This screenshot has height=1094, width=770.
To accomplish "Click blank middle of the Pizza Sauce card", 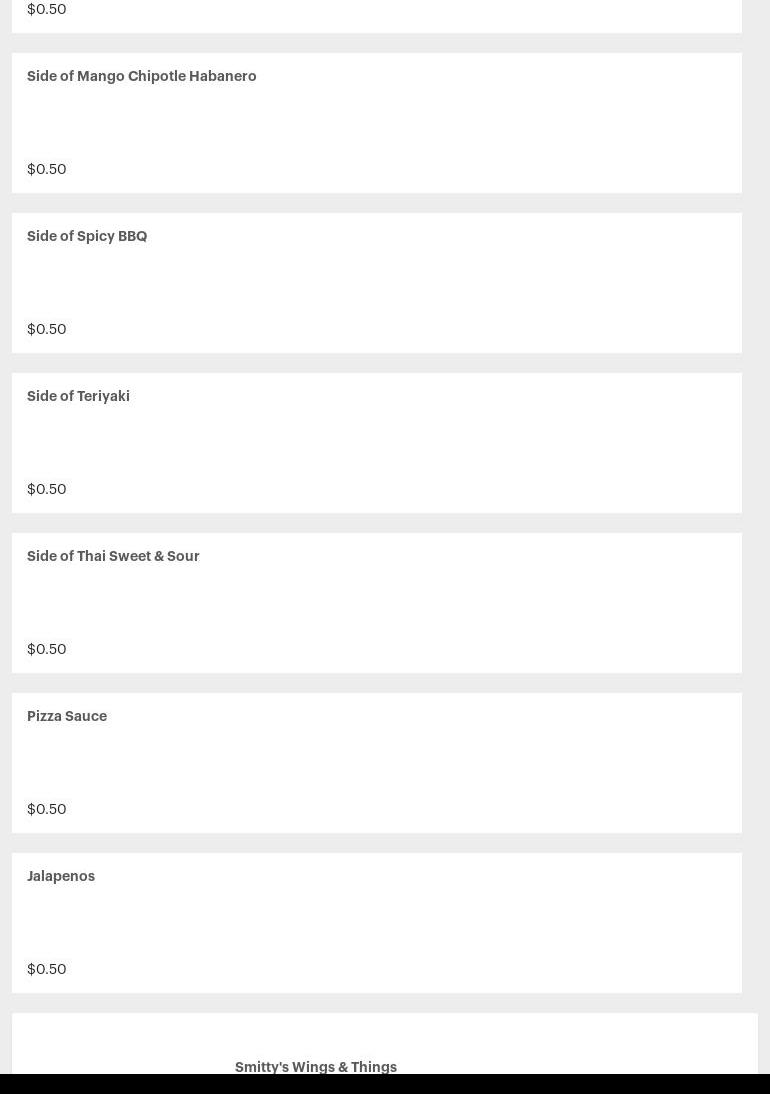I will [x=377, y=763].
